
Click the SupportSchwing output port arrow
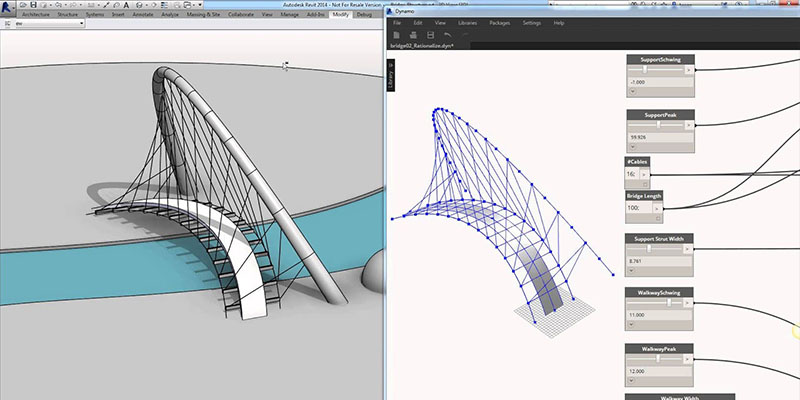click(689, 70)
